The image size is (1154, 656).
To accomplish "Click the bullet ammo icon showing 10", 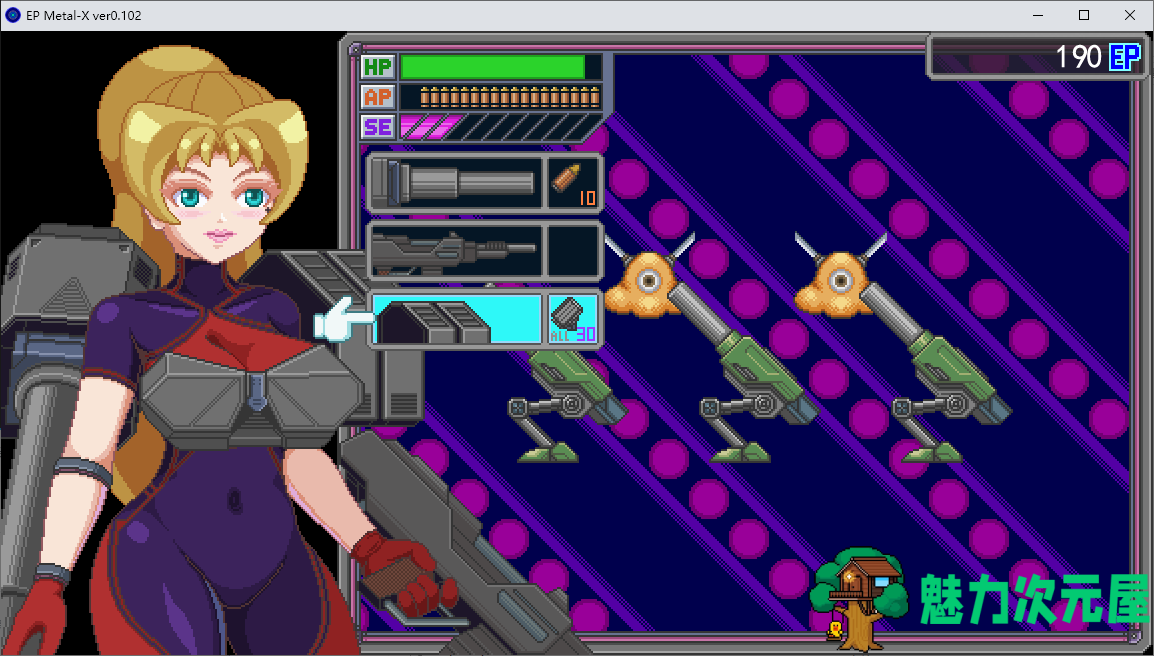I will tap(573, 183).
